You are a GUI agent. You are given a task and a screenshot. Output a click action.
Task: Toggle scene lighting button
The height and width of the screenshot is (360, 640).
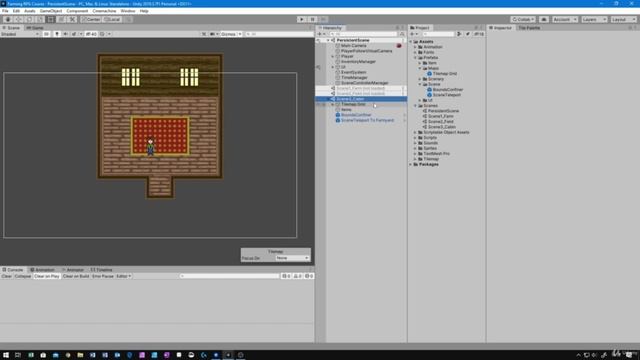tap(57, 34)
